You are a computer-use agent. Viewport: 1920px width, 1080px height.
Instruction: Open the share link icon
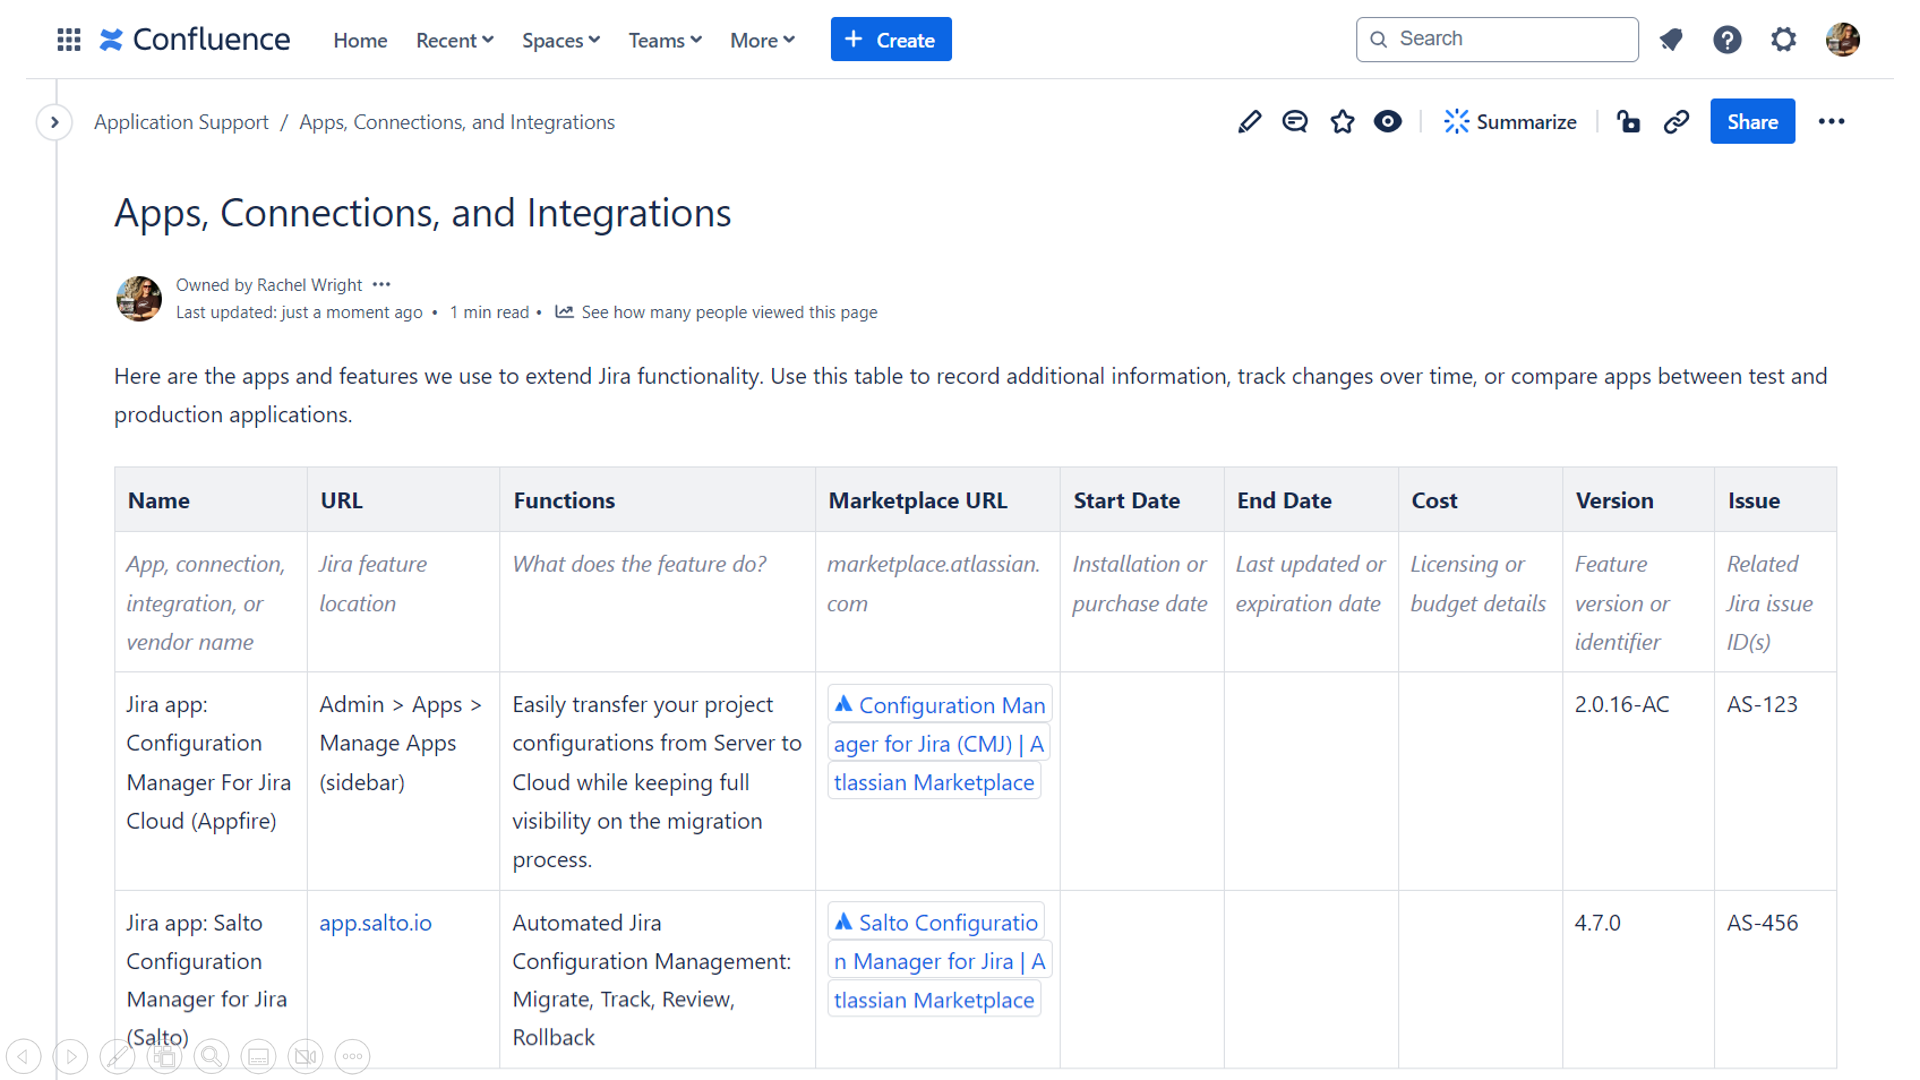[1676, 121]
